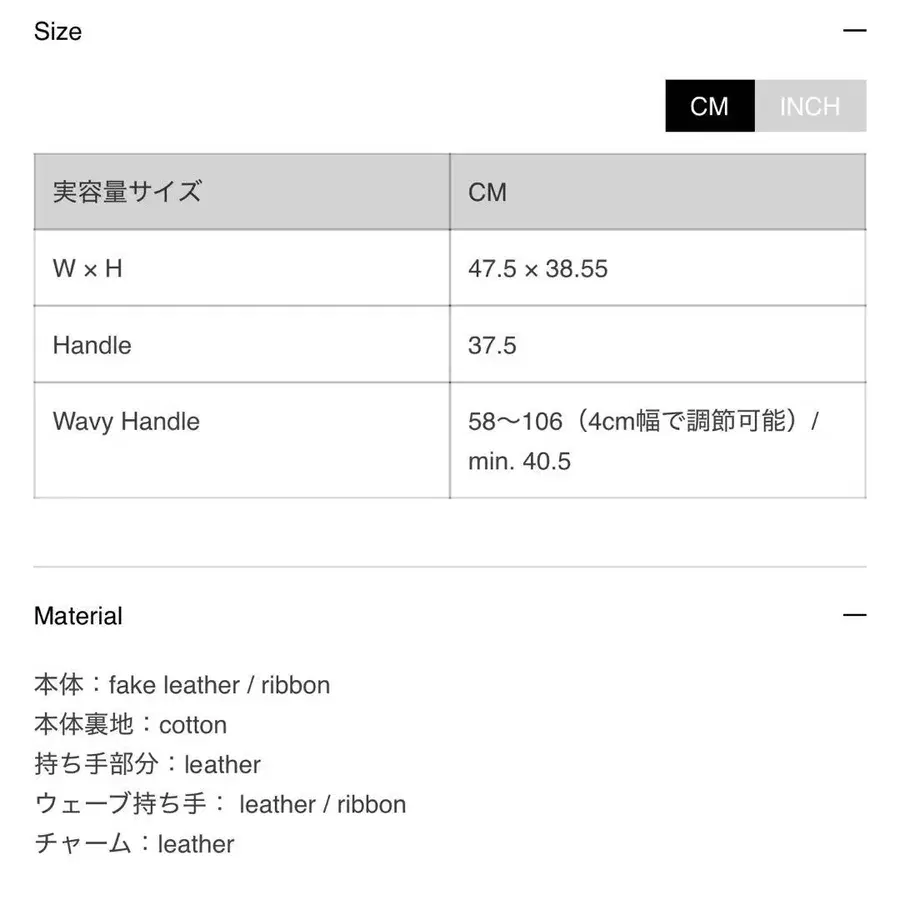900x900 pixels.
Task: Click the Handle row label
Action: point(92,345)
